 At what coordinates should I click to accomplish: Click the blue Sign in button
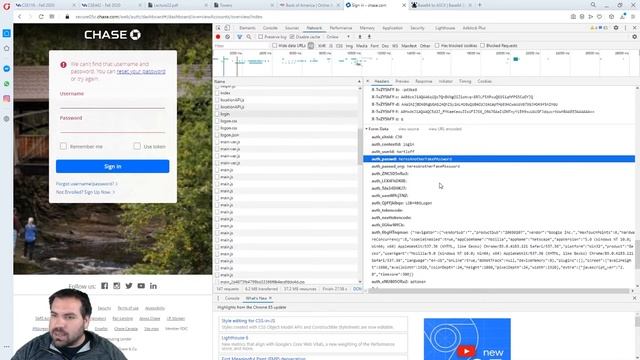[x=113, y=166]
